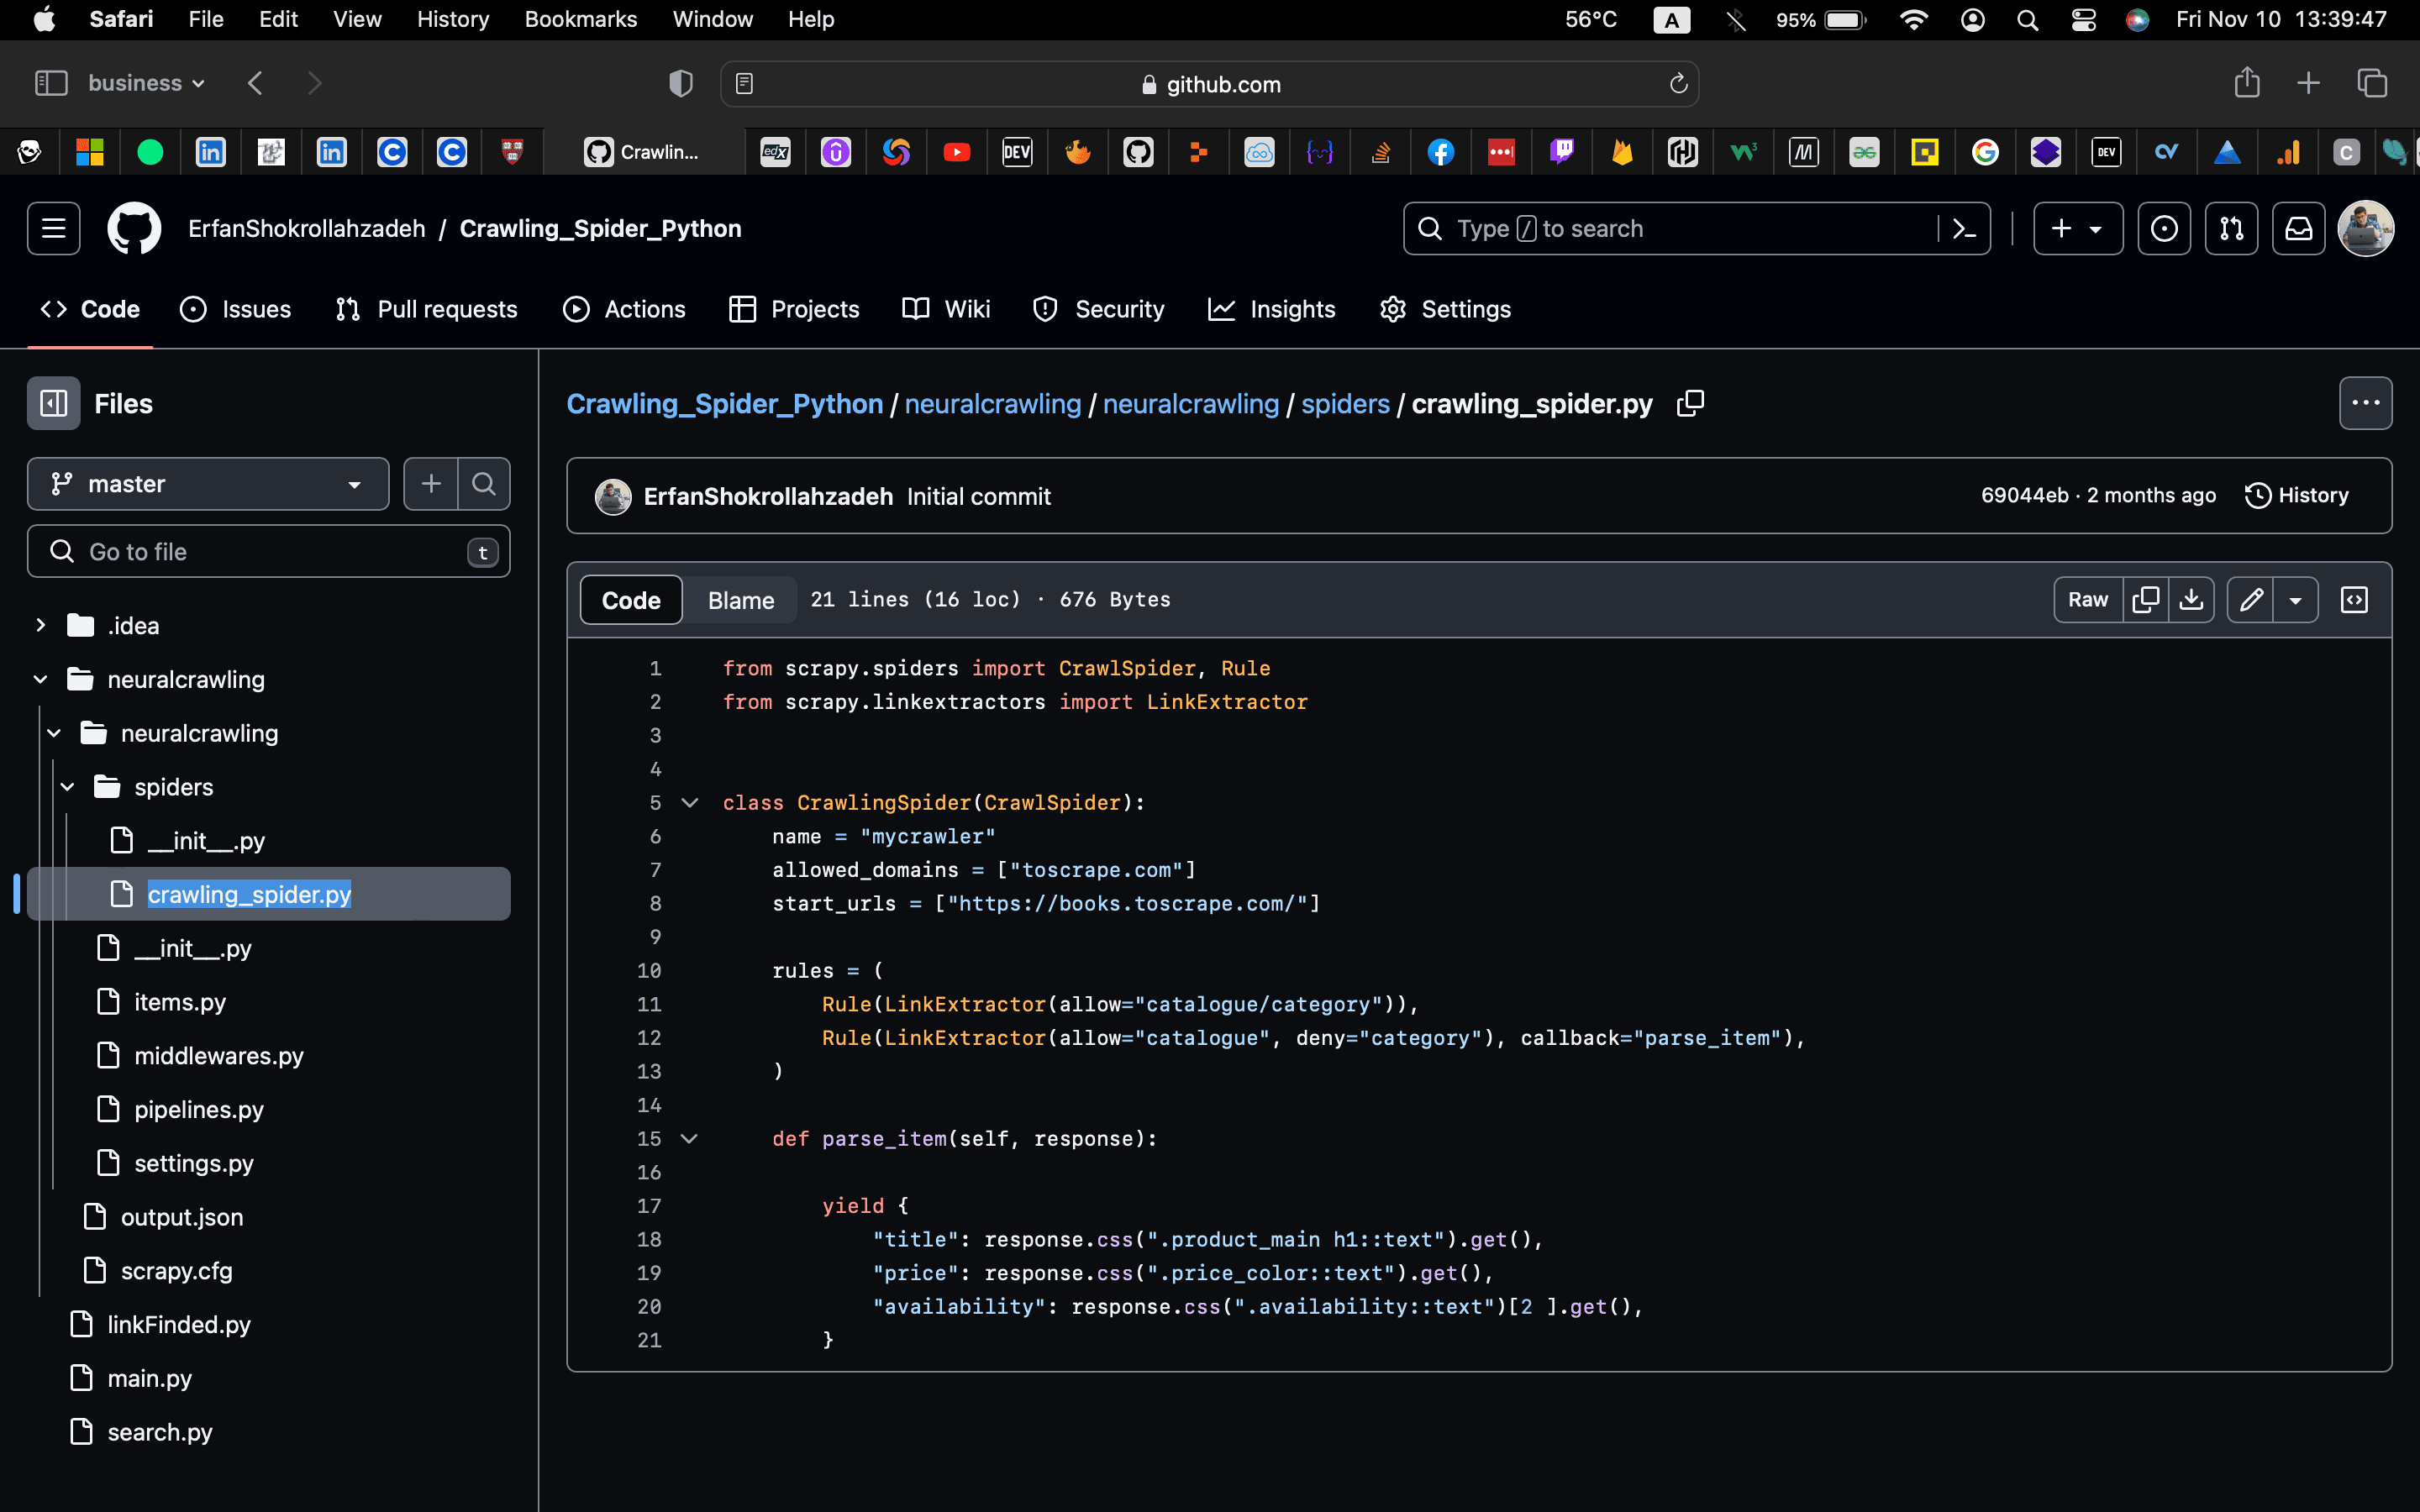Open Safari History menu

pos(452,20)
